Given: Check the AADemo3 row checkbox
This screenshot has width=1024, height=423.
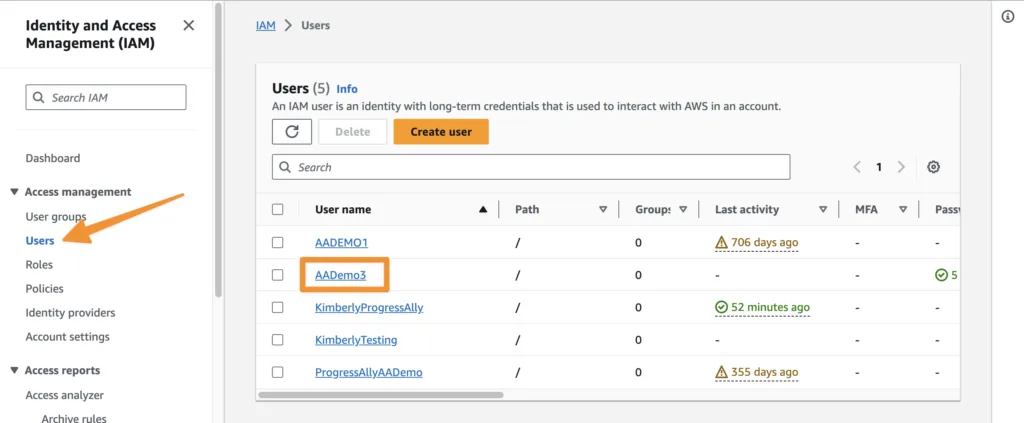Looking at the screenshot, I should pos(278,275).
